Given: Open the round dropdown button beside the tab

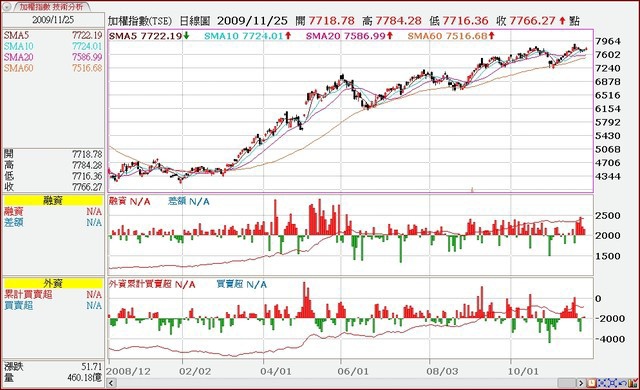Looking at the screenshot, I should 7,7.
